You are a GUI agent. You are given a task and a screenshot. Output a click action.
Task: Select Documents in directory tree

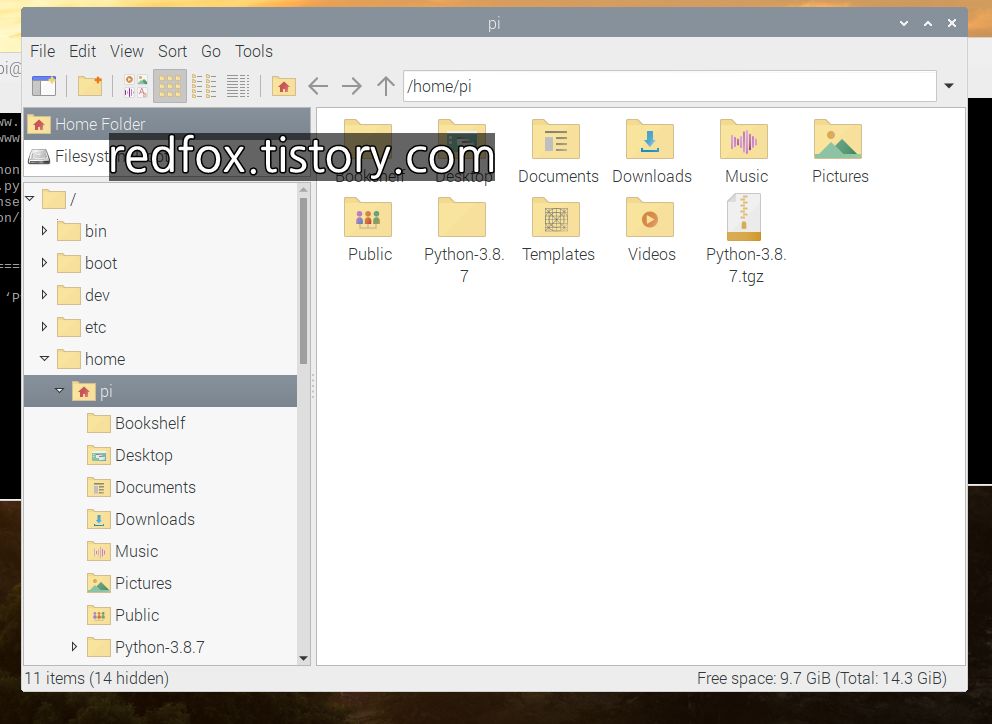(155, 487)
